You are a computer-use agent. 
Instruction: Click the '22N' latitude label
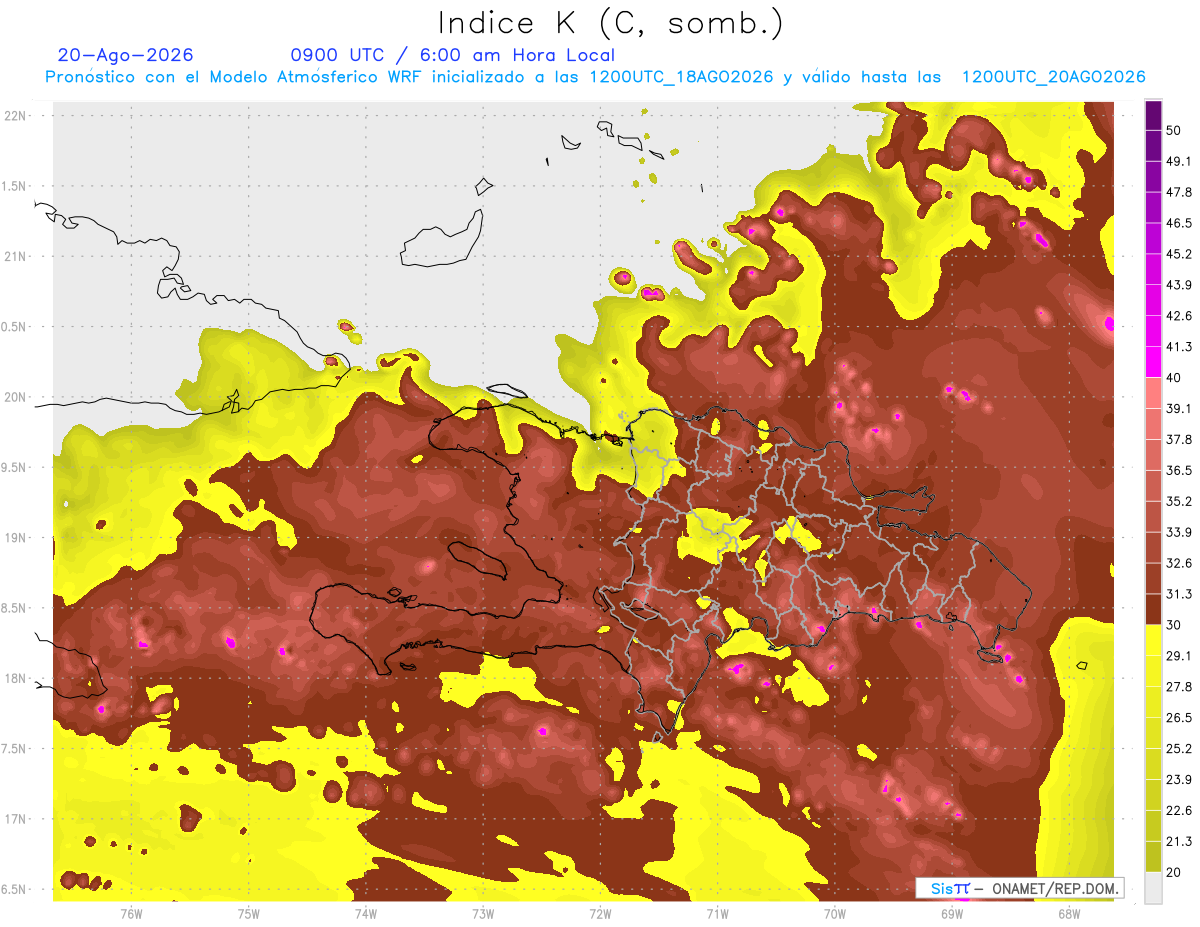click(x=17, y=115)
